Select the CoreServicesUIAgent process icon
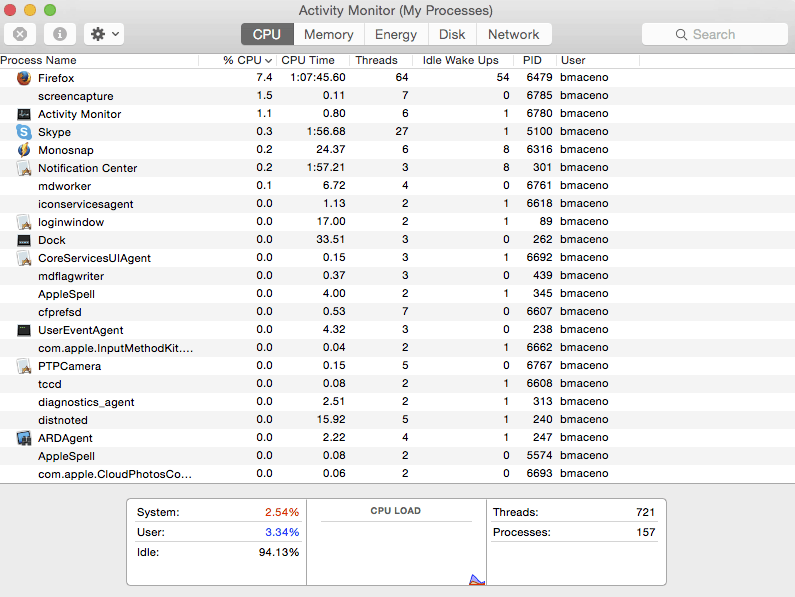This screenshot has width=795, height=597. point(24,258)
